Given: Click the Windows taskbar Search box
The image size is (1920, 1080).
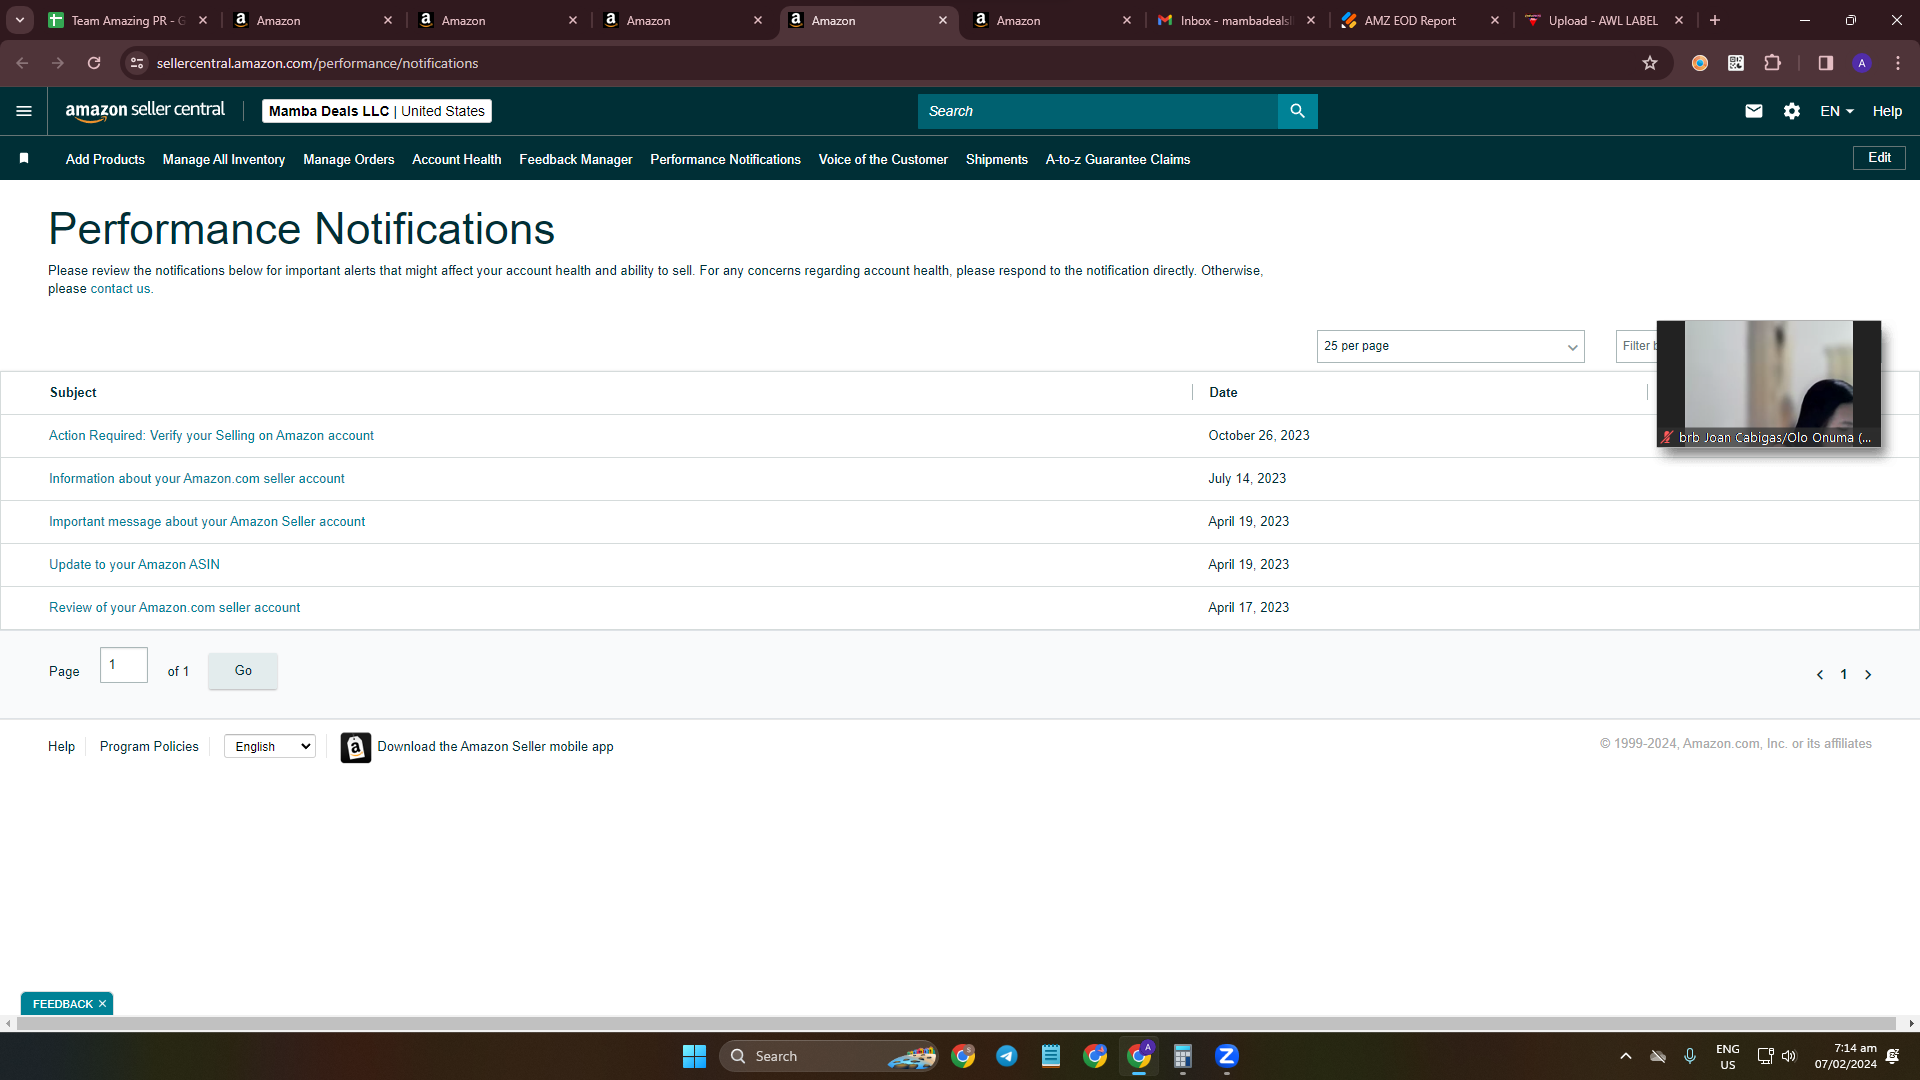Looking at the screenshot, I should click(828, 1056).
